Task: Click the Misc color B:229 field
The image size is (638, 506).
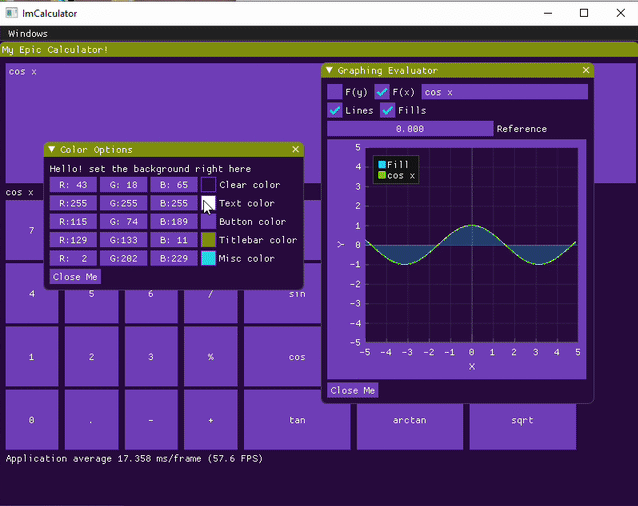Action: pos(174,258)
